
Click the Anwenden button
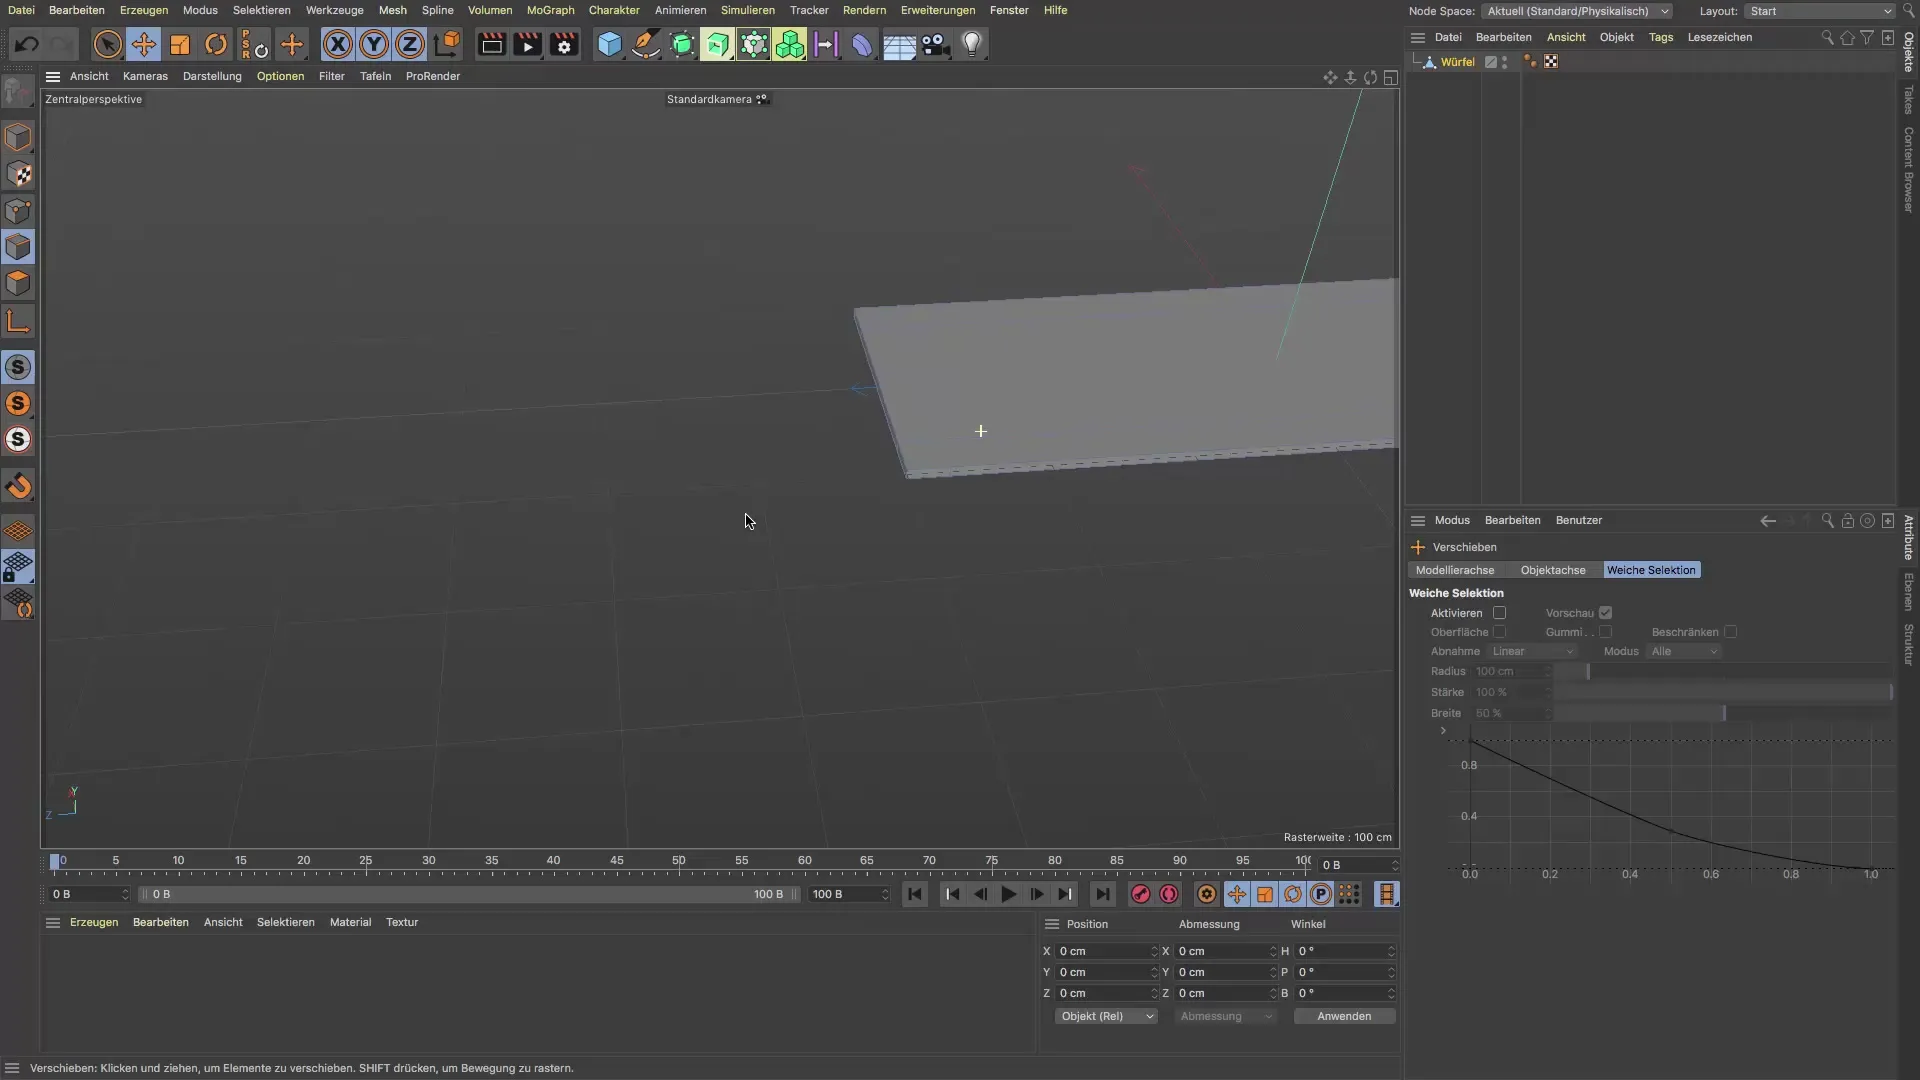[1344, 1016]
